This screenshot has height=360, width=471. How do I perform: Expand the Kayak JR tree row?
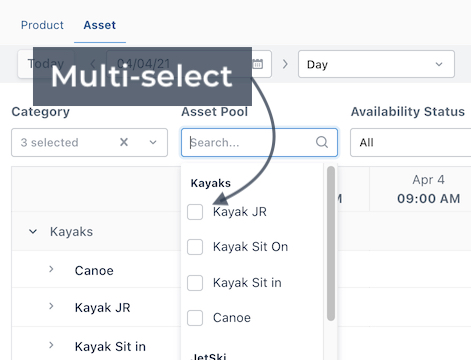pos(51,306)
